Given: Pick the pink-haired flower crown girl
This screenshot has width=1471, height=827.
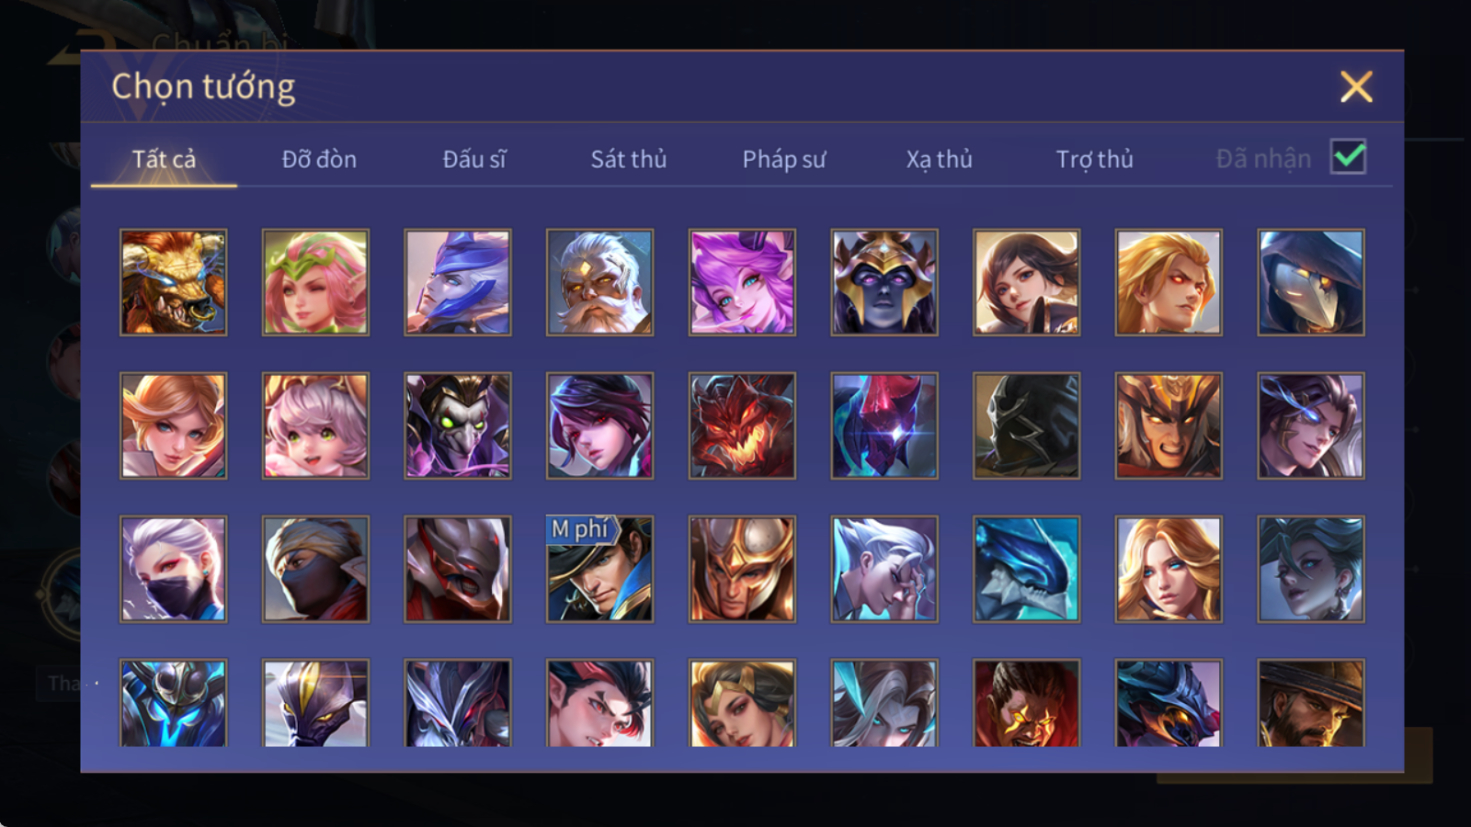Looking at the screenshot, I should tap(315, 282).
